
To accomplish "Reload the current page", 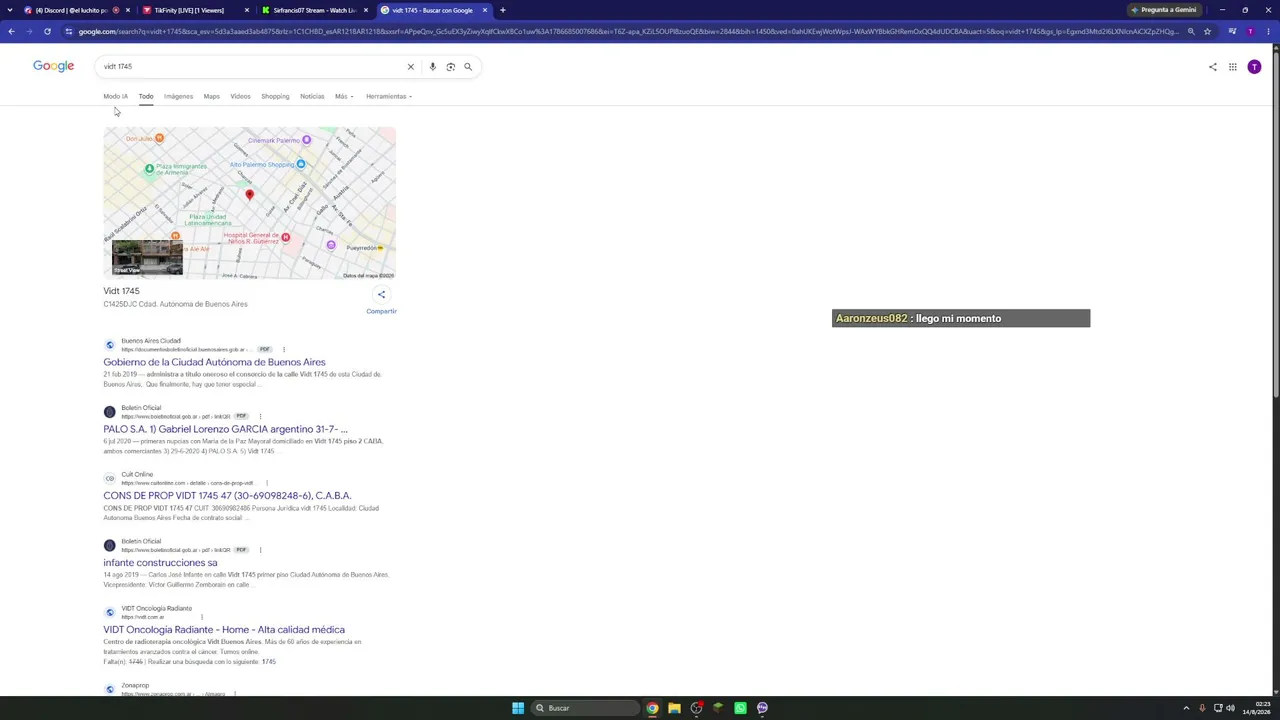I will 47,32.
